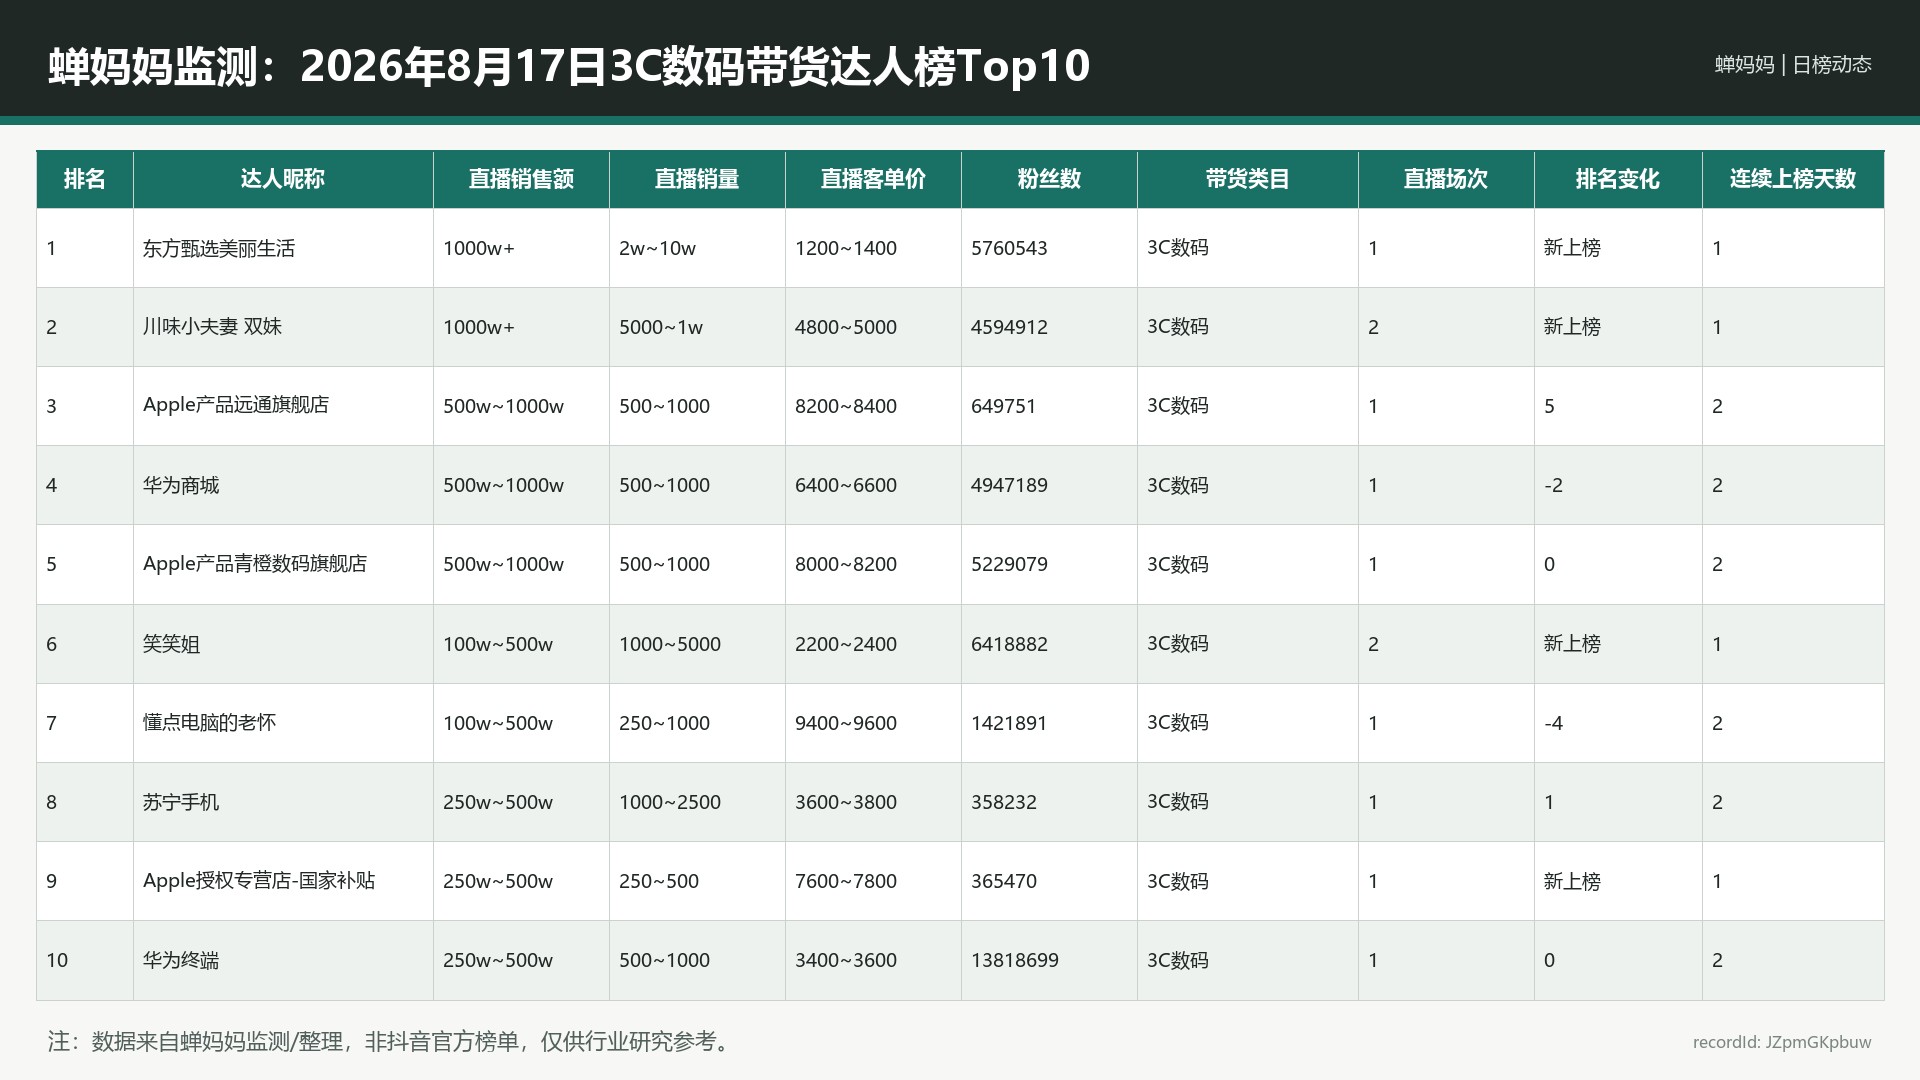Click the unit price 7600~7800

[x=846, y=881]
